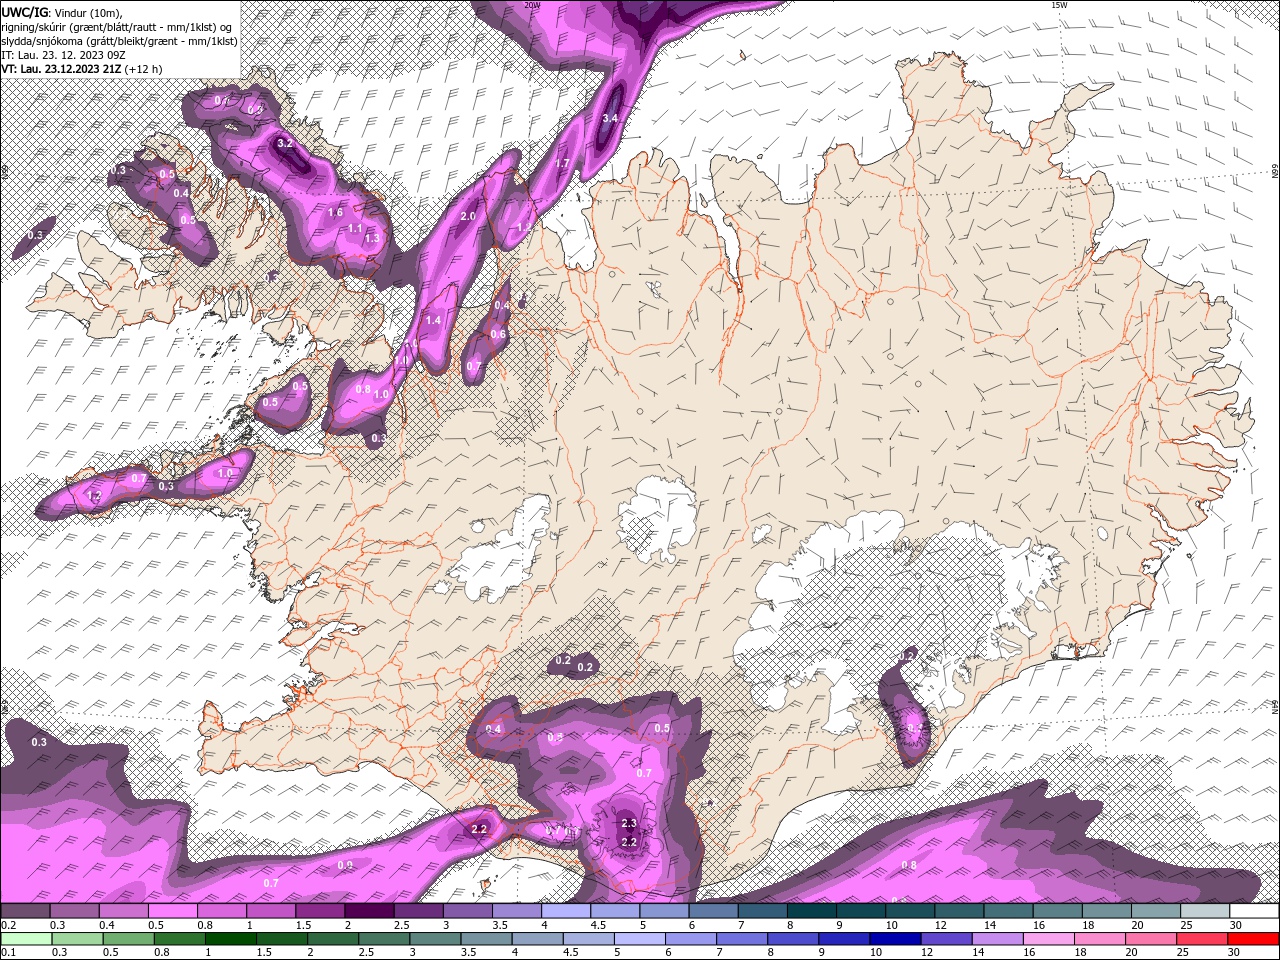Choose the upper legend swatch between 25 and 30
This screenshot has width=1280, height=960.
(1205, 911)
